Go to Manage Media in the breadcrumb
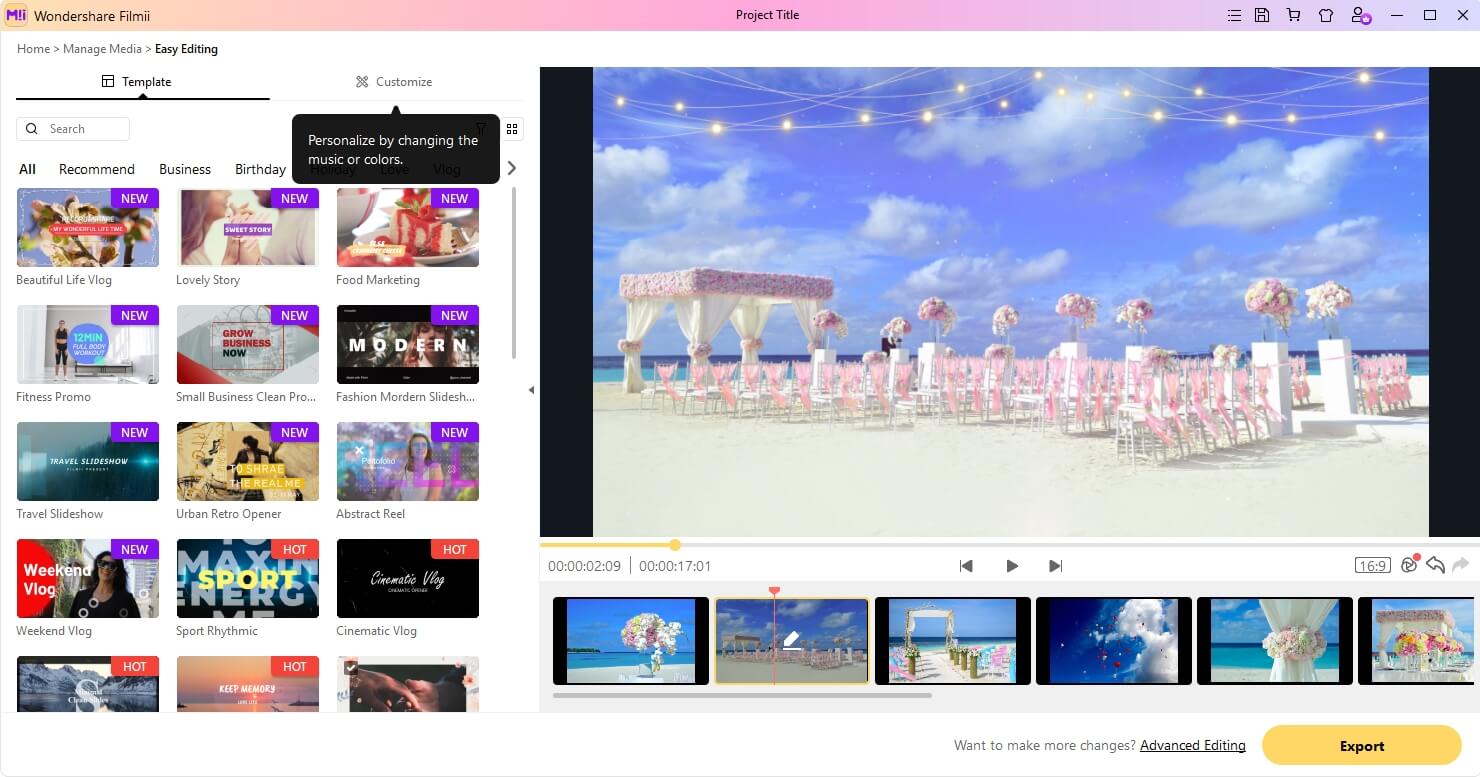Viewport: 1480px width, 777px height. pyautogui.click(x=103, y=49)
